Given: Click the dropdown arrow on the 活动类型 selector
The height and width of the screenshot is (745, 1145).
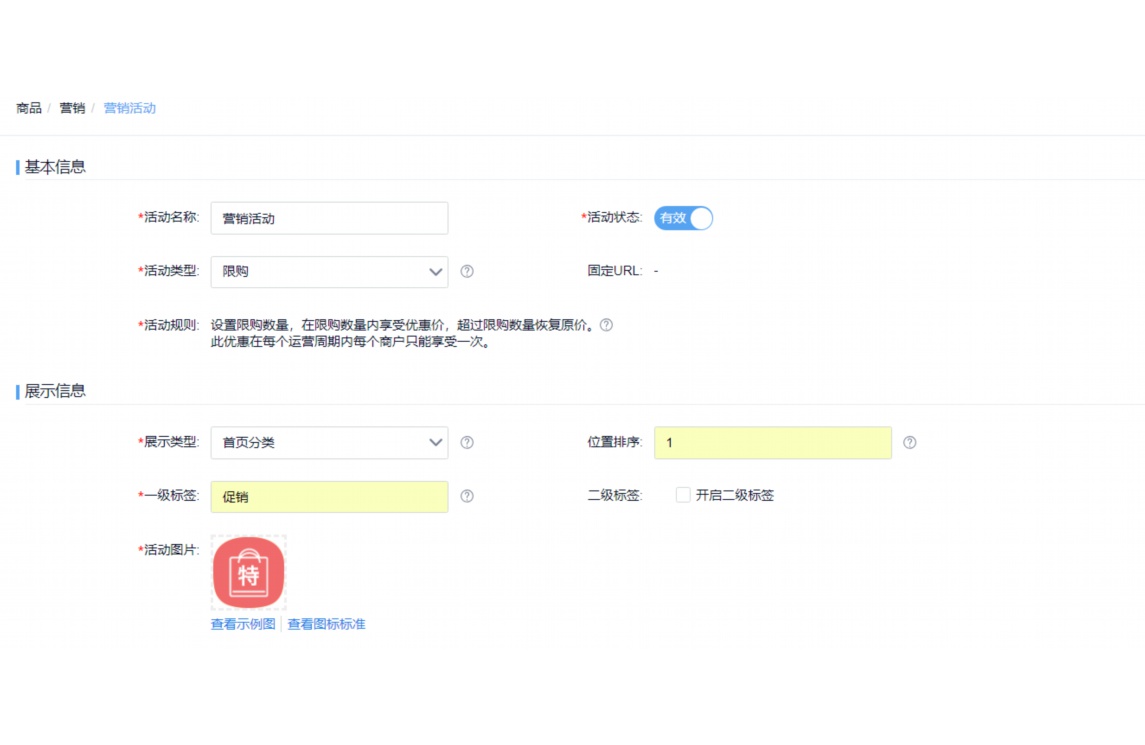Looking at the screenshot, I should point(435,271).
